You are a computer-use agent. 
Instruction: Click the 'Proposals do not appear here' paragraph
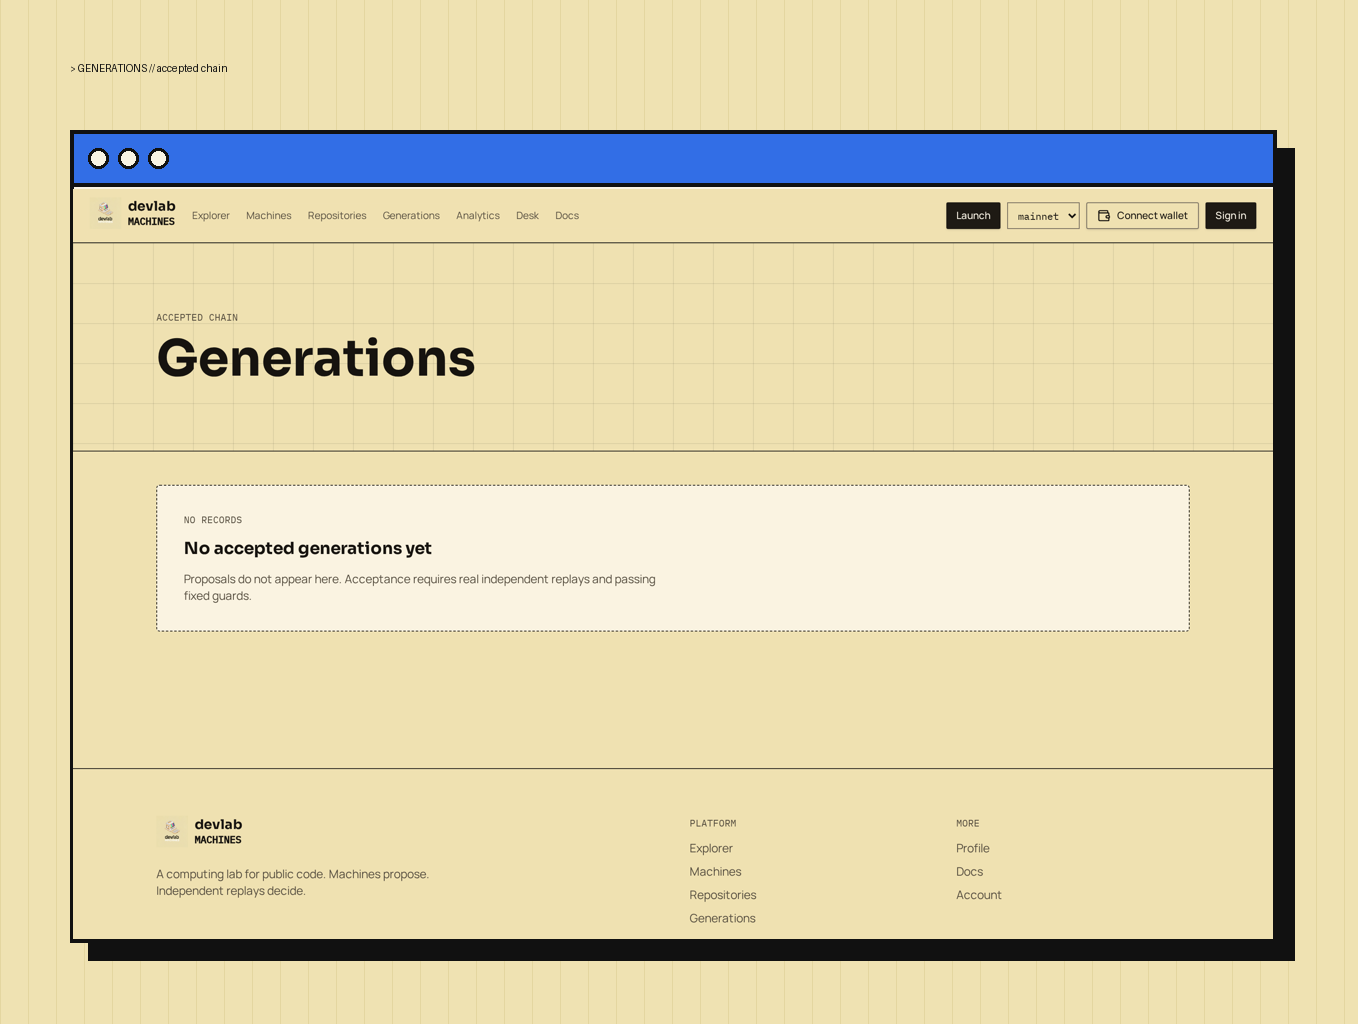[x=420, y=588]
